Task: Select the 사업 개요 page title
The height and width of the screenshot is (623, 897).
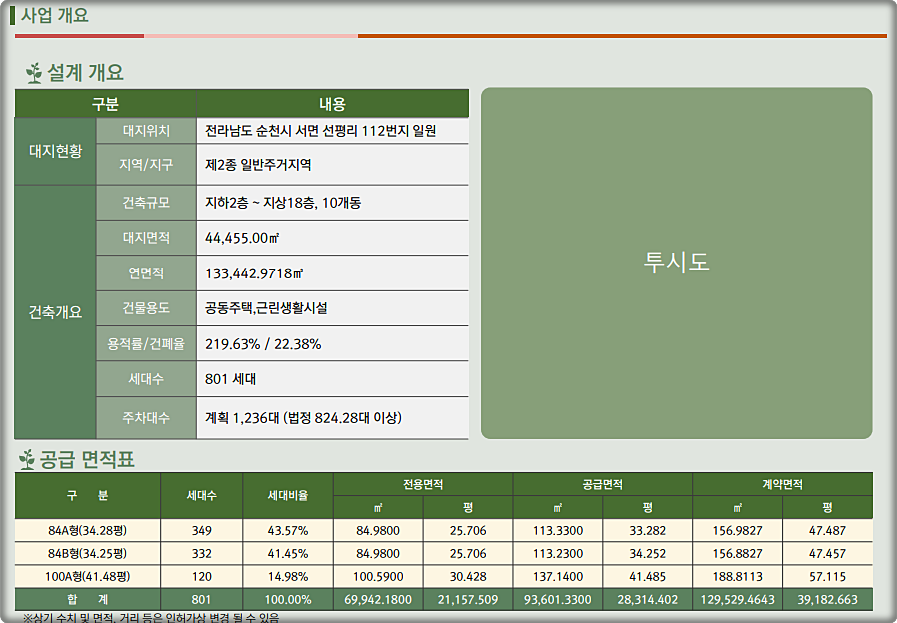Action: click(55, 15)
